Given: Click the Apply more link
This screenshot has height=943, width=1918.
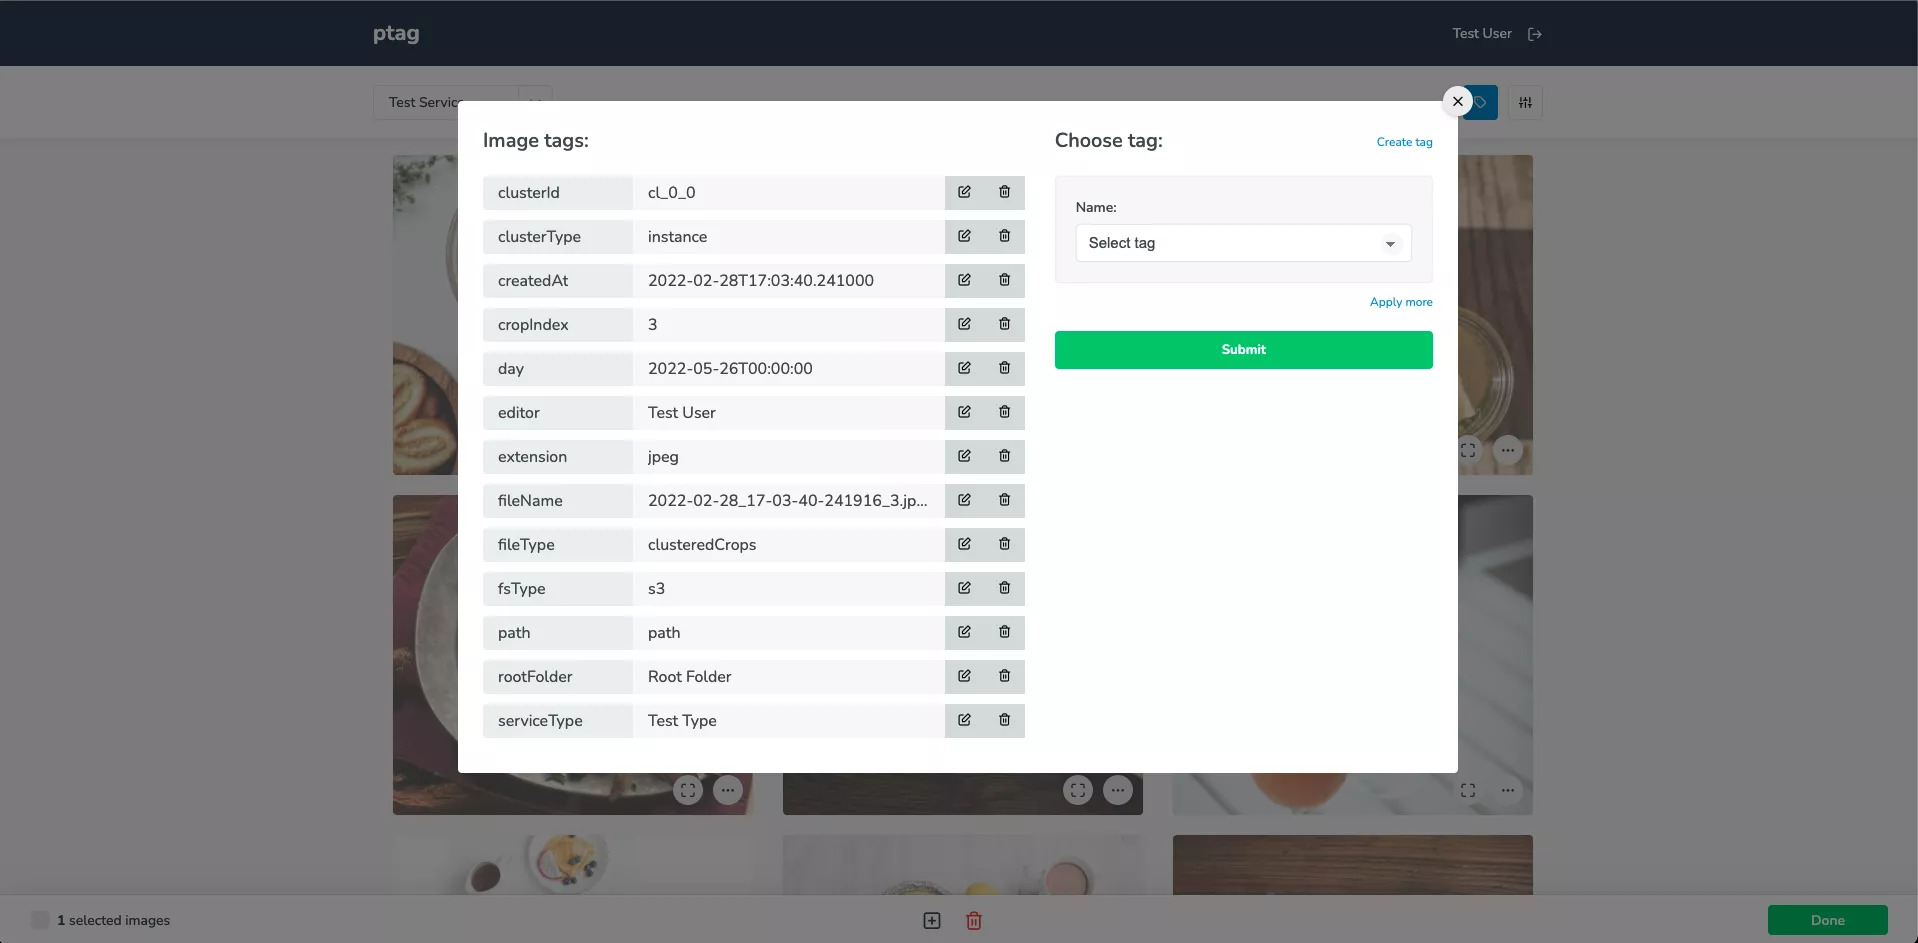Looking at the screenshot, I should 1401,302.
